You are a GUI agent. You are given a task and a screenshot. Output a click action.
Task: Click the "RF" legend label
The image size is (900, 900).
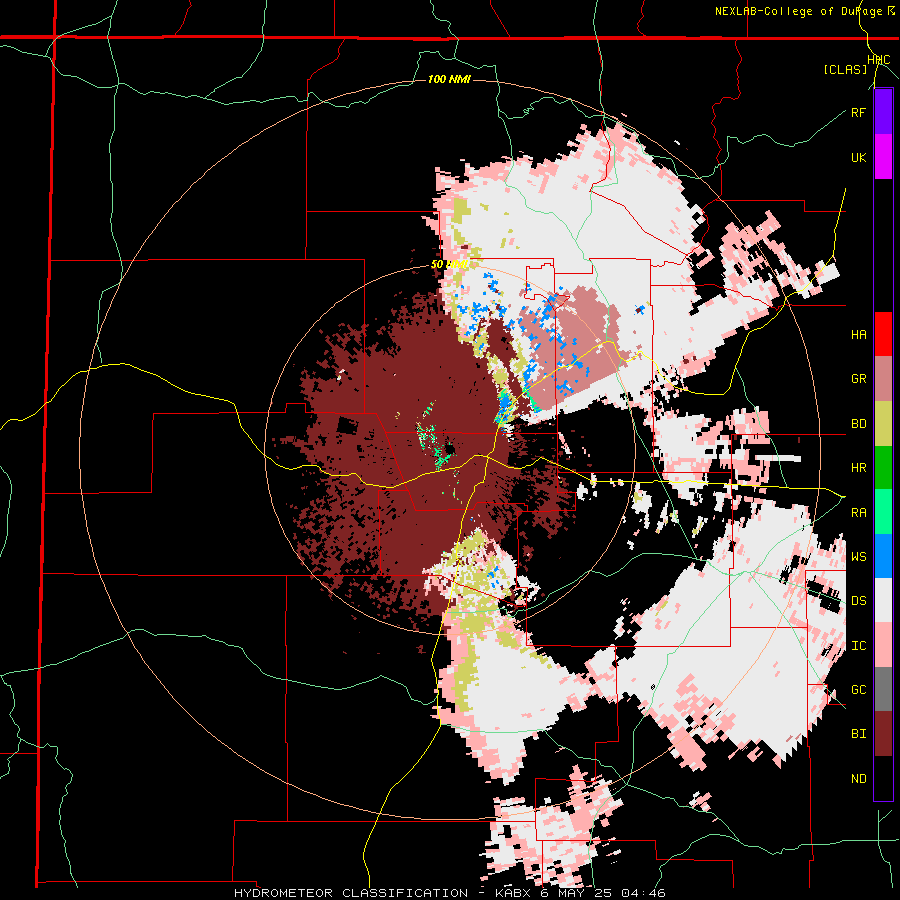tap(859, 112)
